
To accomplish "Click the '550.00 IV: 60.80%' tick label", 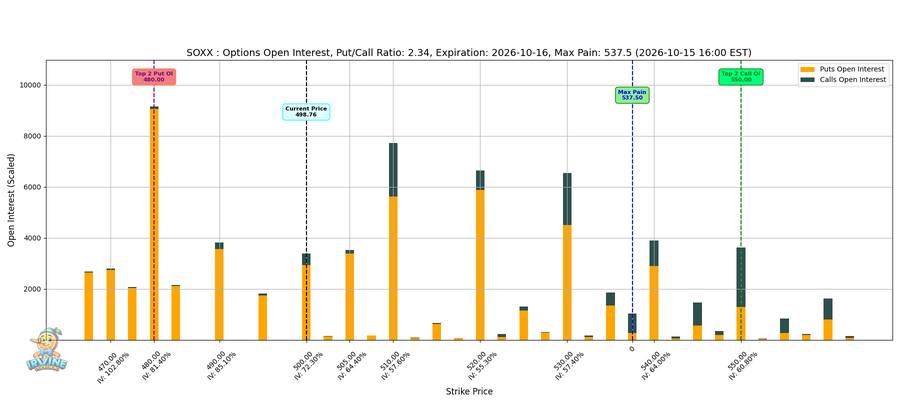I will click(x=741, y=366).
